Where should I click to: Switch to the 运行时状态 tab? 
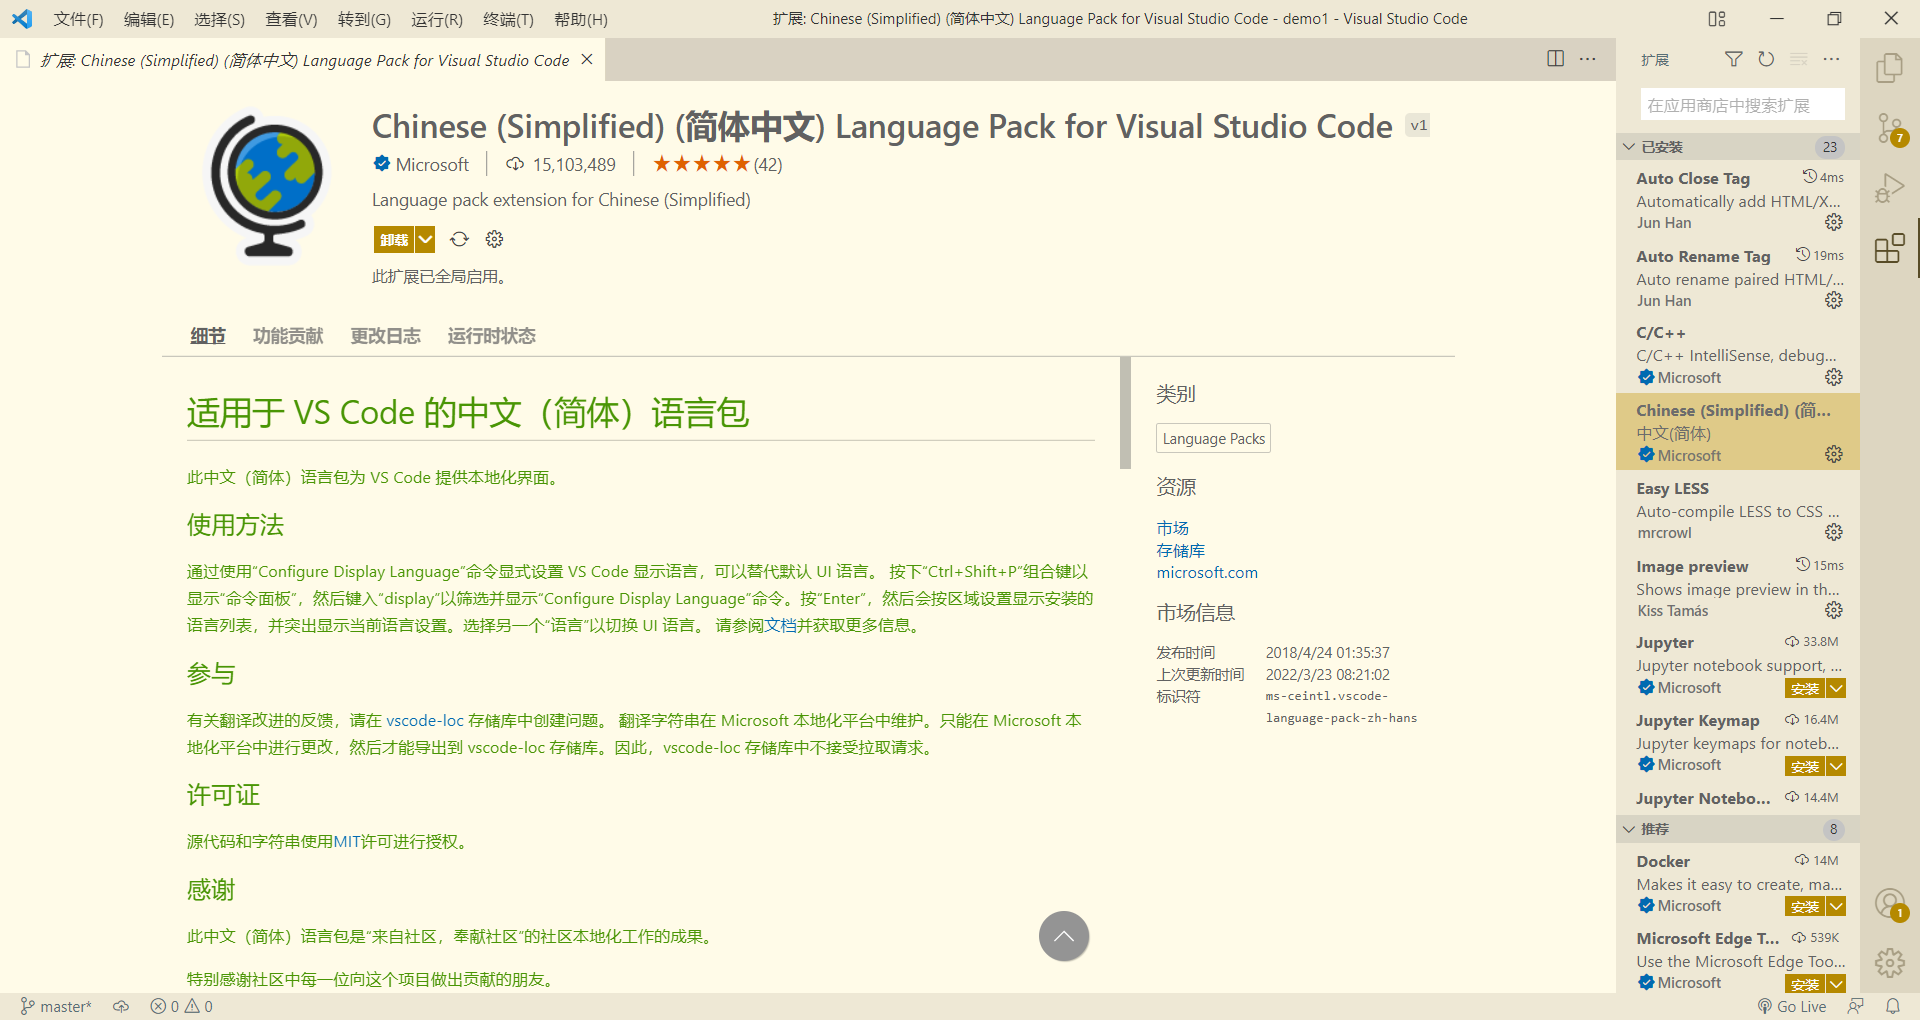tap(491, 336)
